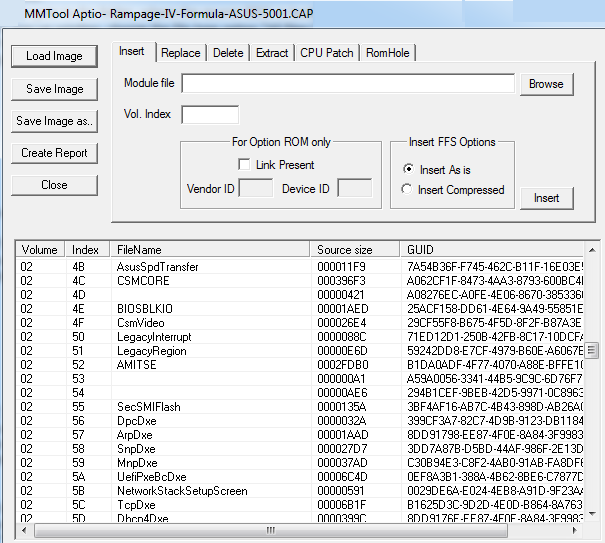Click the horizontal scroll right arrow

tap(575, 530)
